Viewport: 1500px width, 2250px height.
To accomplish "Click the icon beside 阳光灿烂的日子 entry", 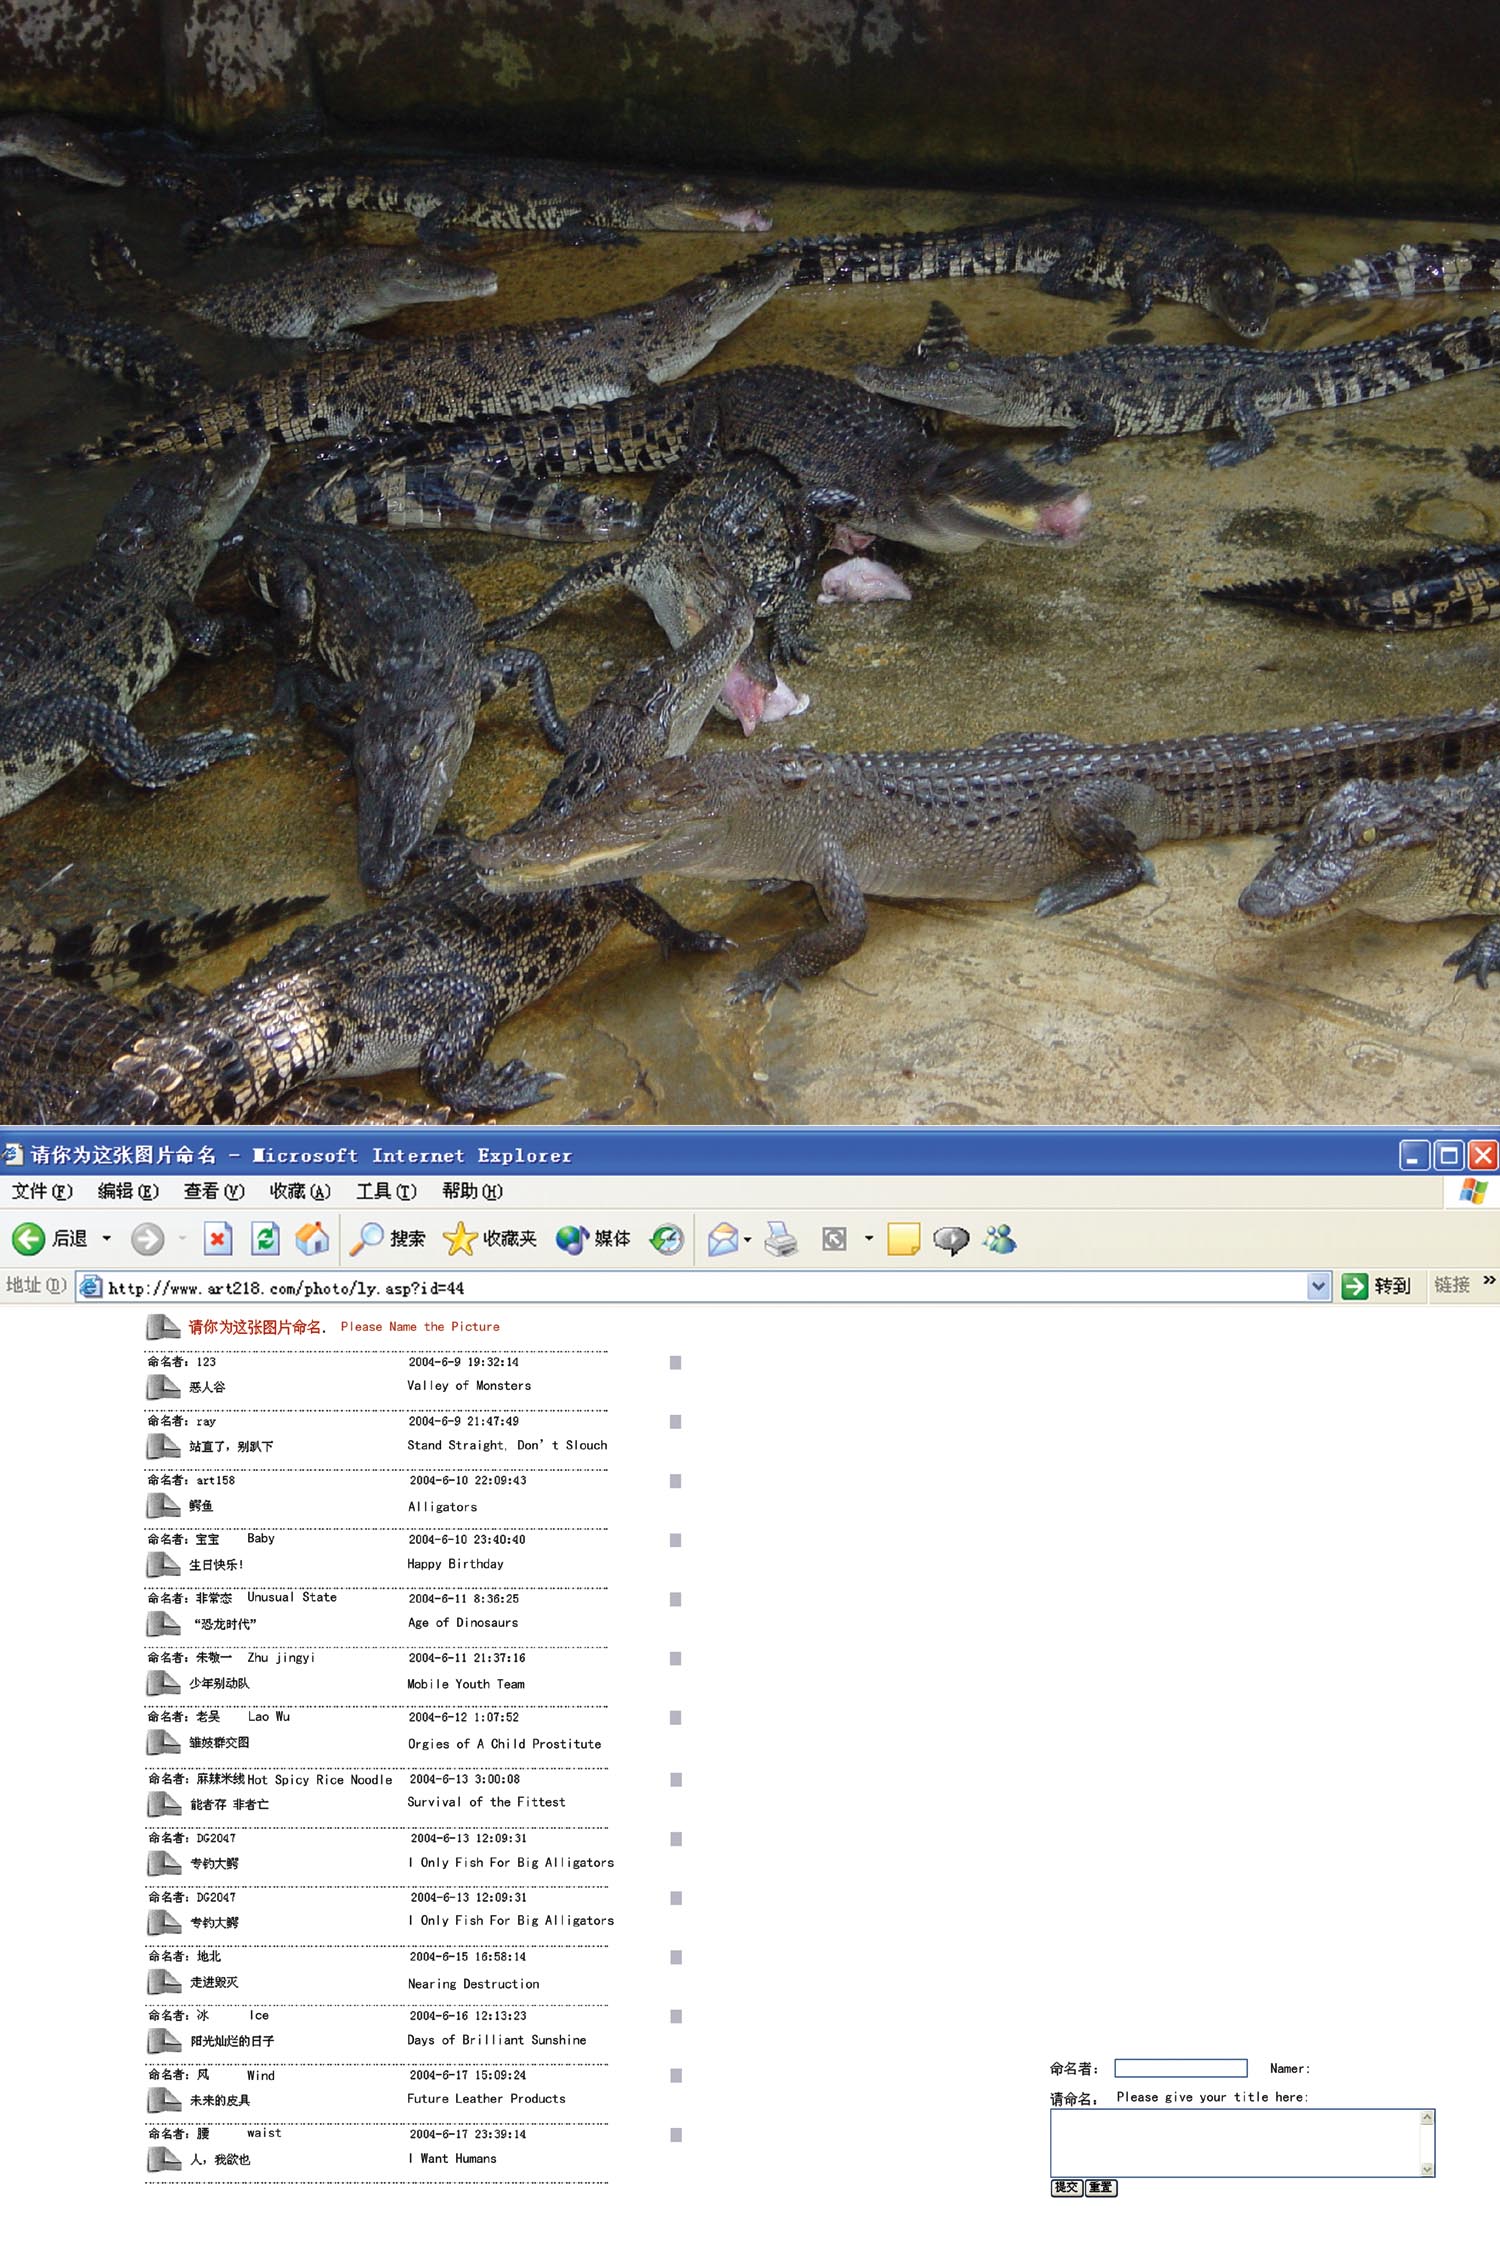I will 164,2040.
